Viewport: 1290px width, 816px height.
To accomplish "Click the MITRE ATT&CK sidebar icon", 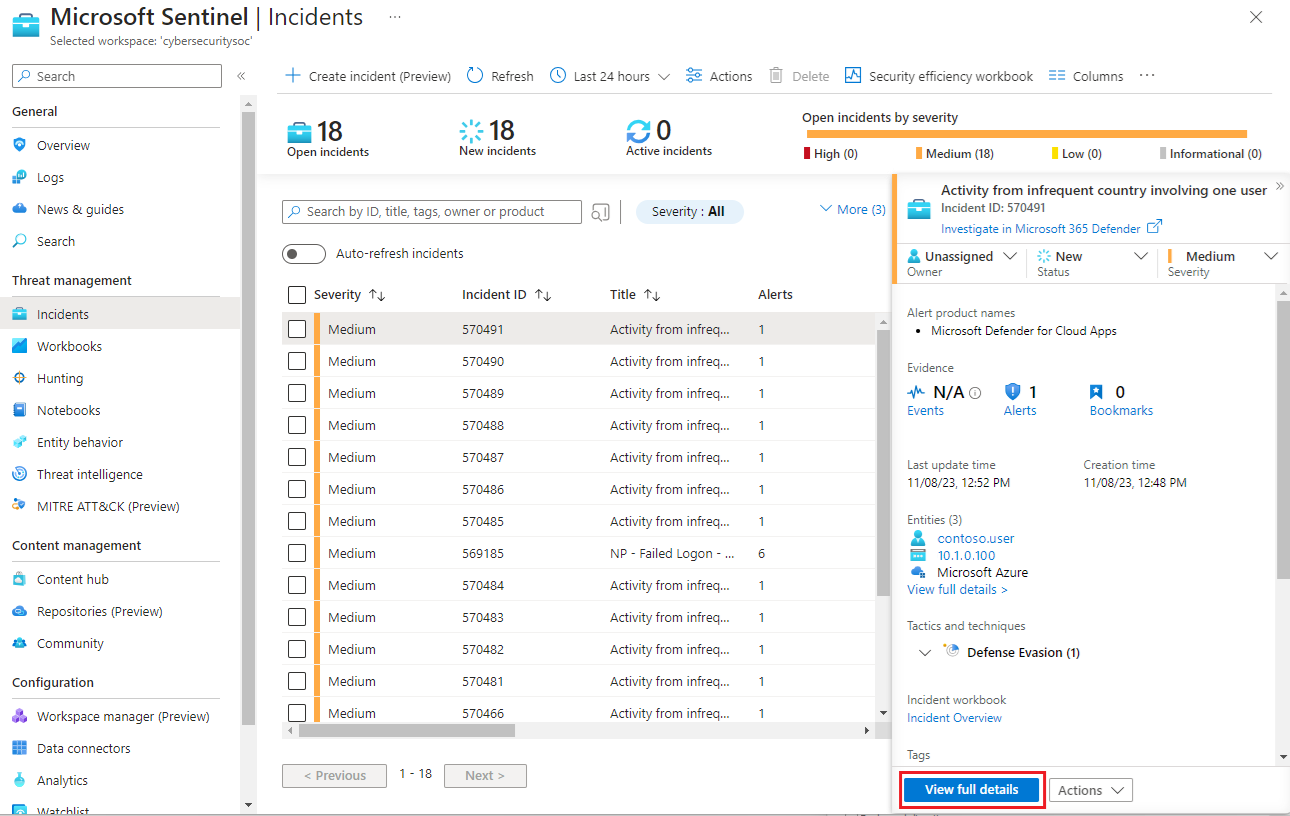I will coord(19,506).
